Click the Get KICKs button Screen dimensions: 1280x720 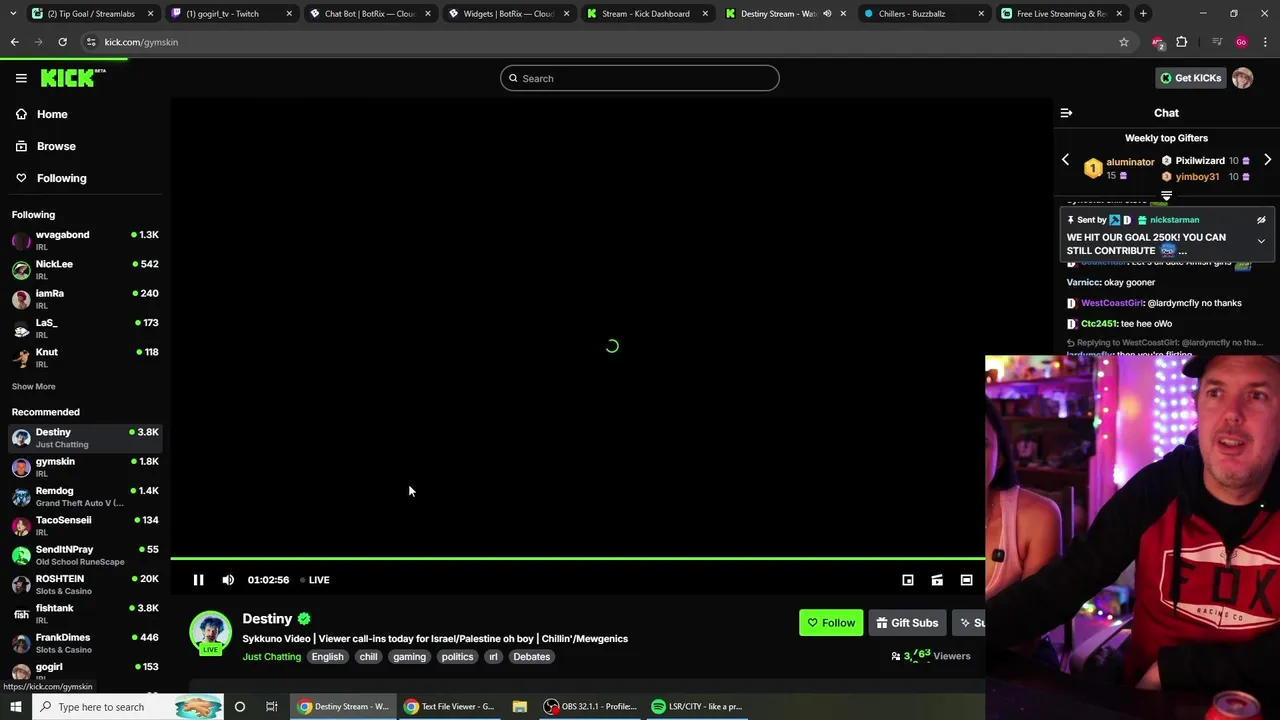point(1190,78)
